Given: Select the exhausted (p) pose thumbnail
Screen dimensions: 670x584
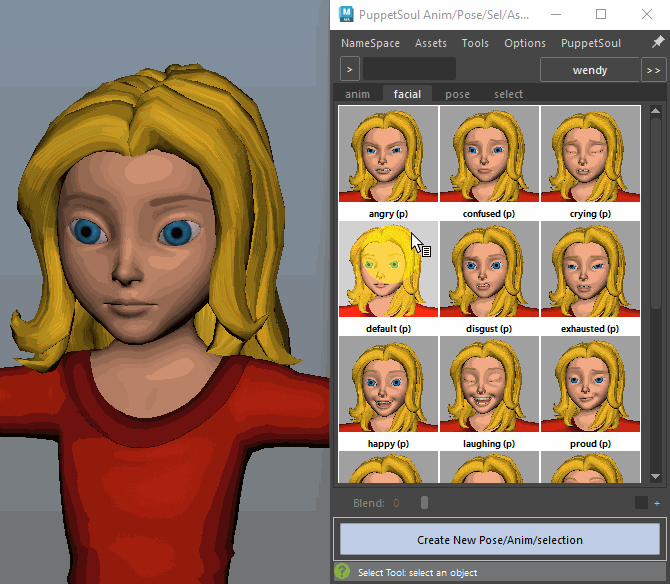Looking at the screenshot, I should [x=590, y=269].
